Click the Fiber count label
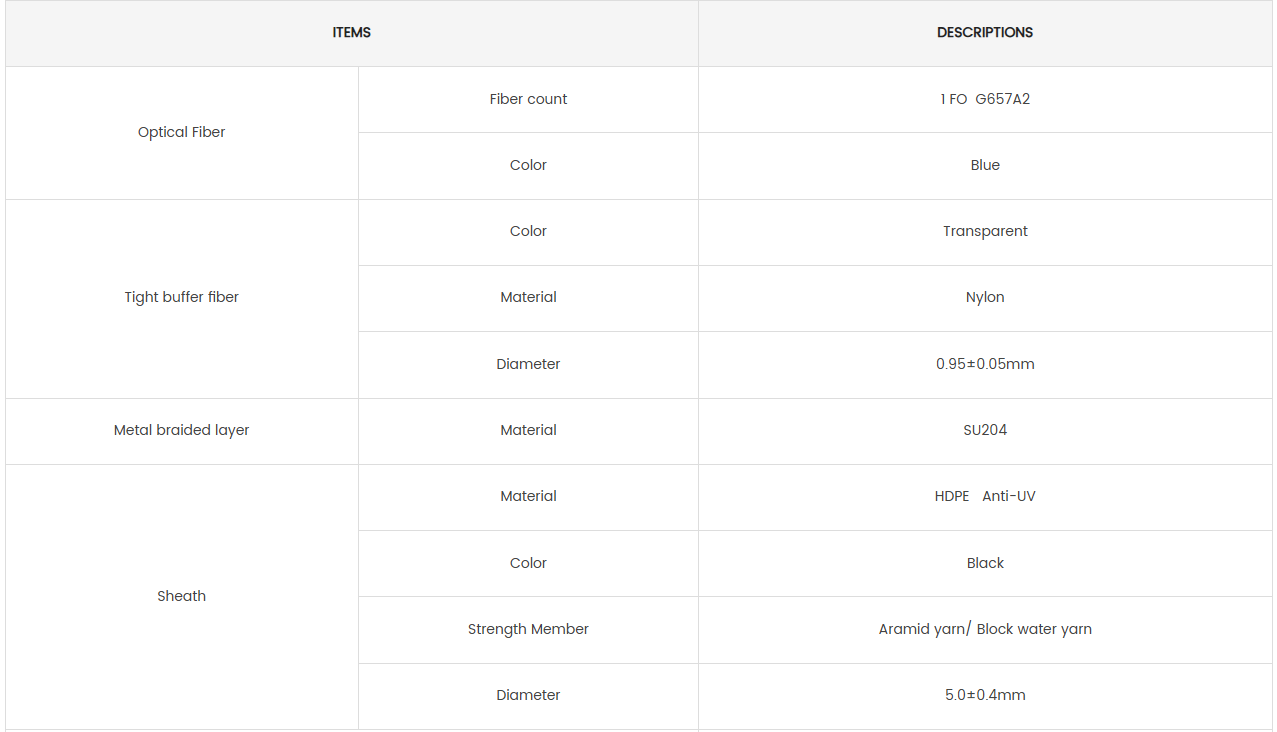The width and height of the screenshot is (1277, 732). tap(528, 99)
